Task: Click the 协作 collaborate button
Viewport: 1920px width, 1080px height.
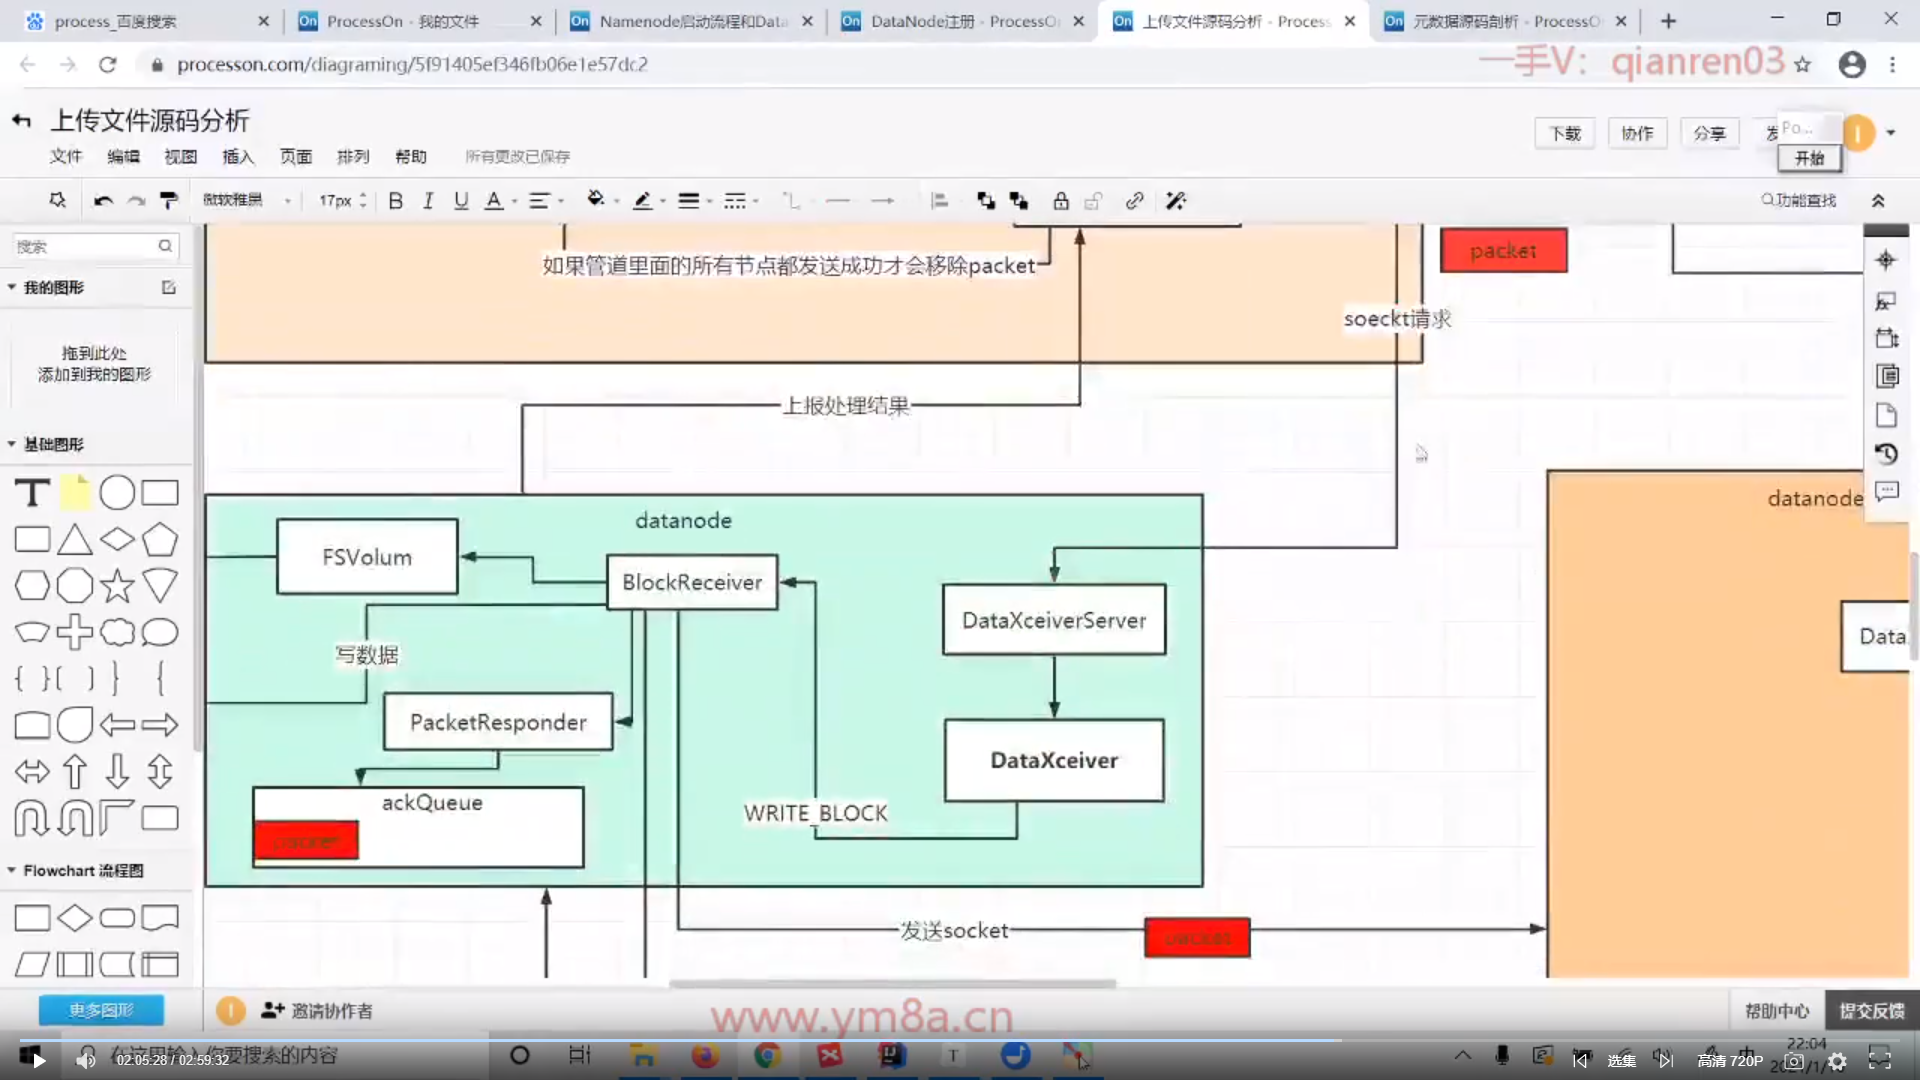Action: pos(1637,134)
